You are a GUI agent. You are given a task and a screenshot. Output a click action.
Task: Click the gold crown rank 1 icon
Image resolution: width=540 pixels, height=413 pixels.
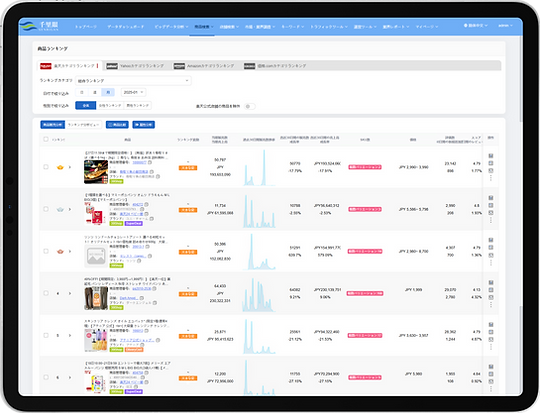[60, 167]
